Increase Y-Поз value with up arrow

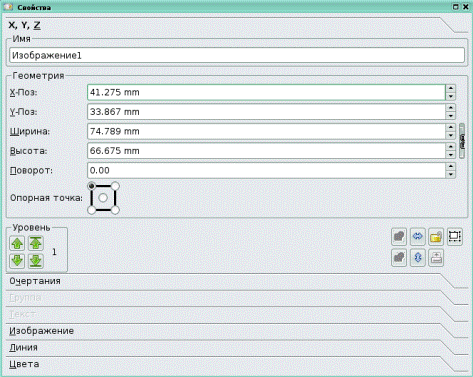pos(451,108)
